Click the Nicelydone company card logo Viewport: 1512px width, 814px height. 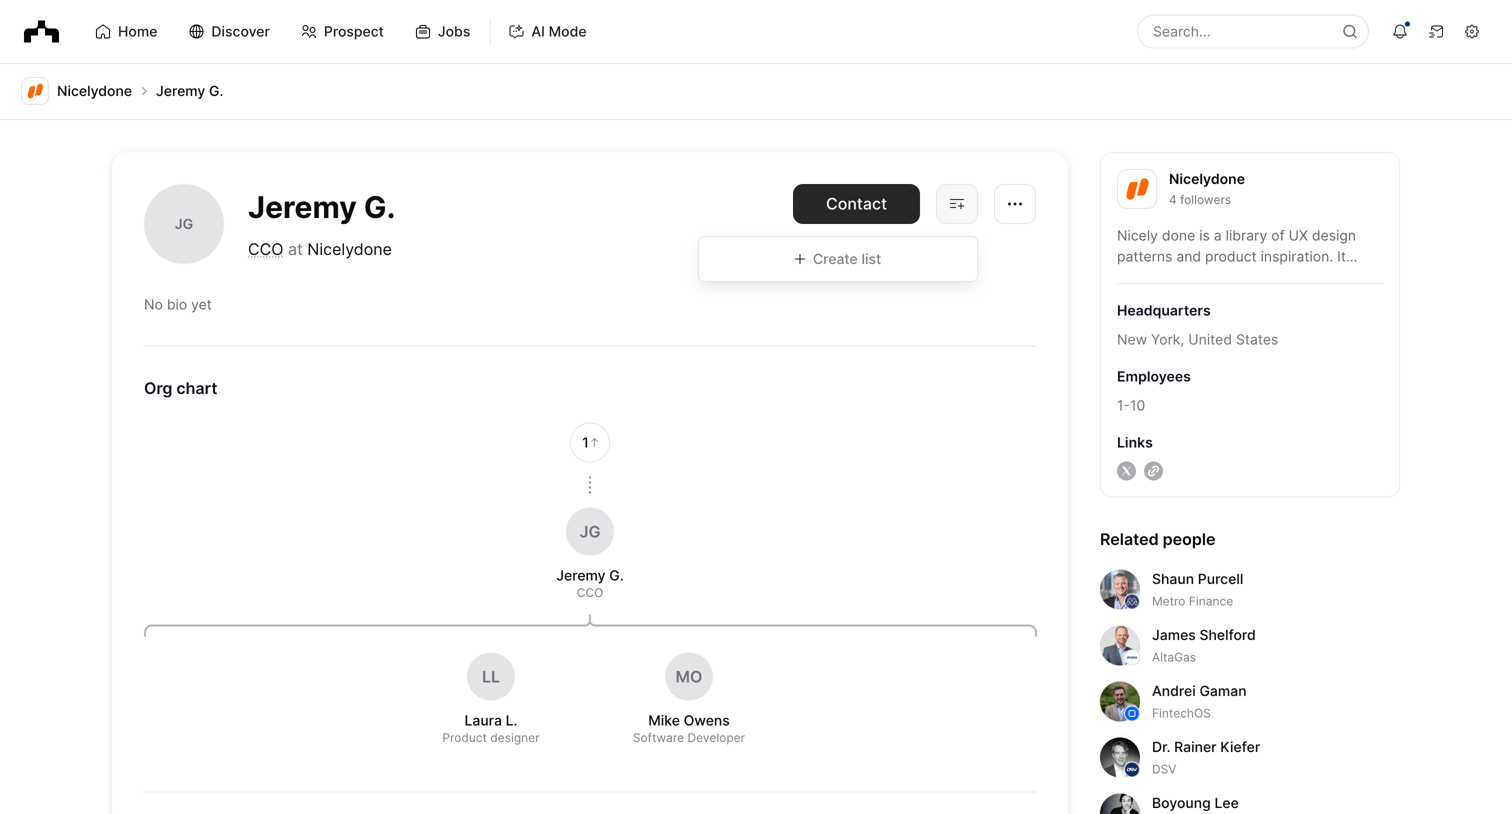tap(1137, 189)
